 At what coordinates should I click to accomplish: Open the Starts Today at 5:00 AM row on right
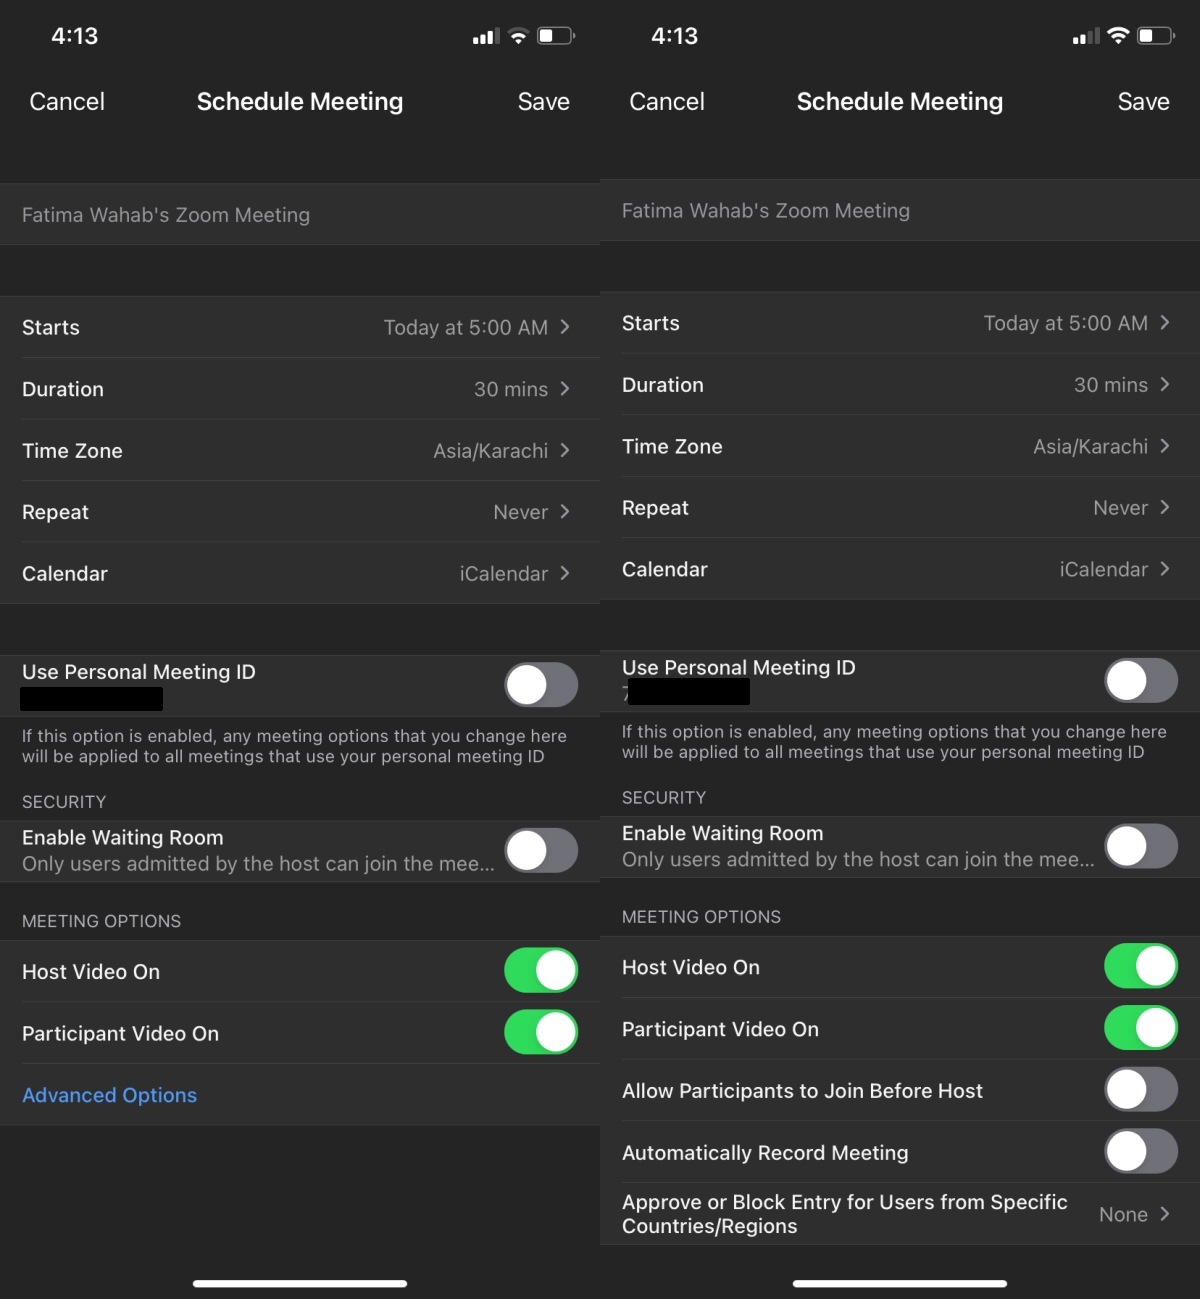[x=900, y=323]
